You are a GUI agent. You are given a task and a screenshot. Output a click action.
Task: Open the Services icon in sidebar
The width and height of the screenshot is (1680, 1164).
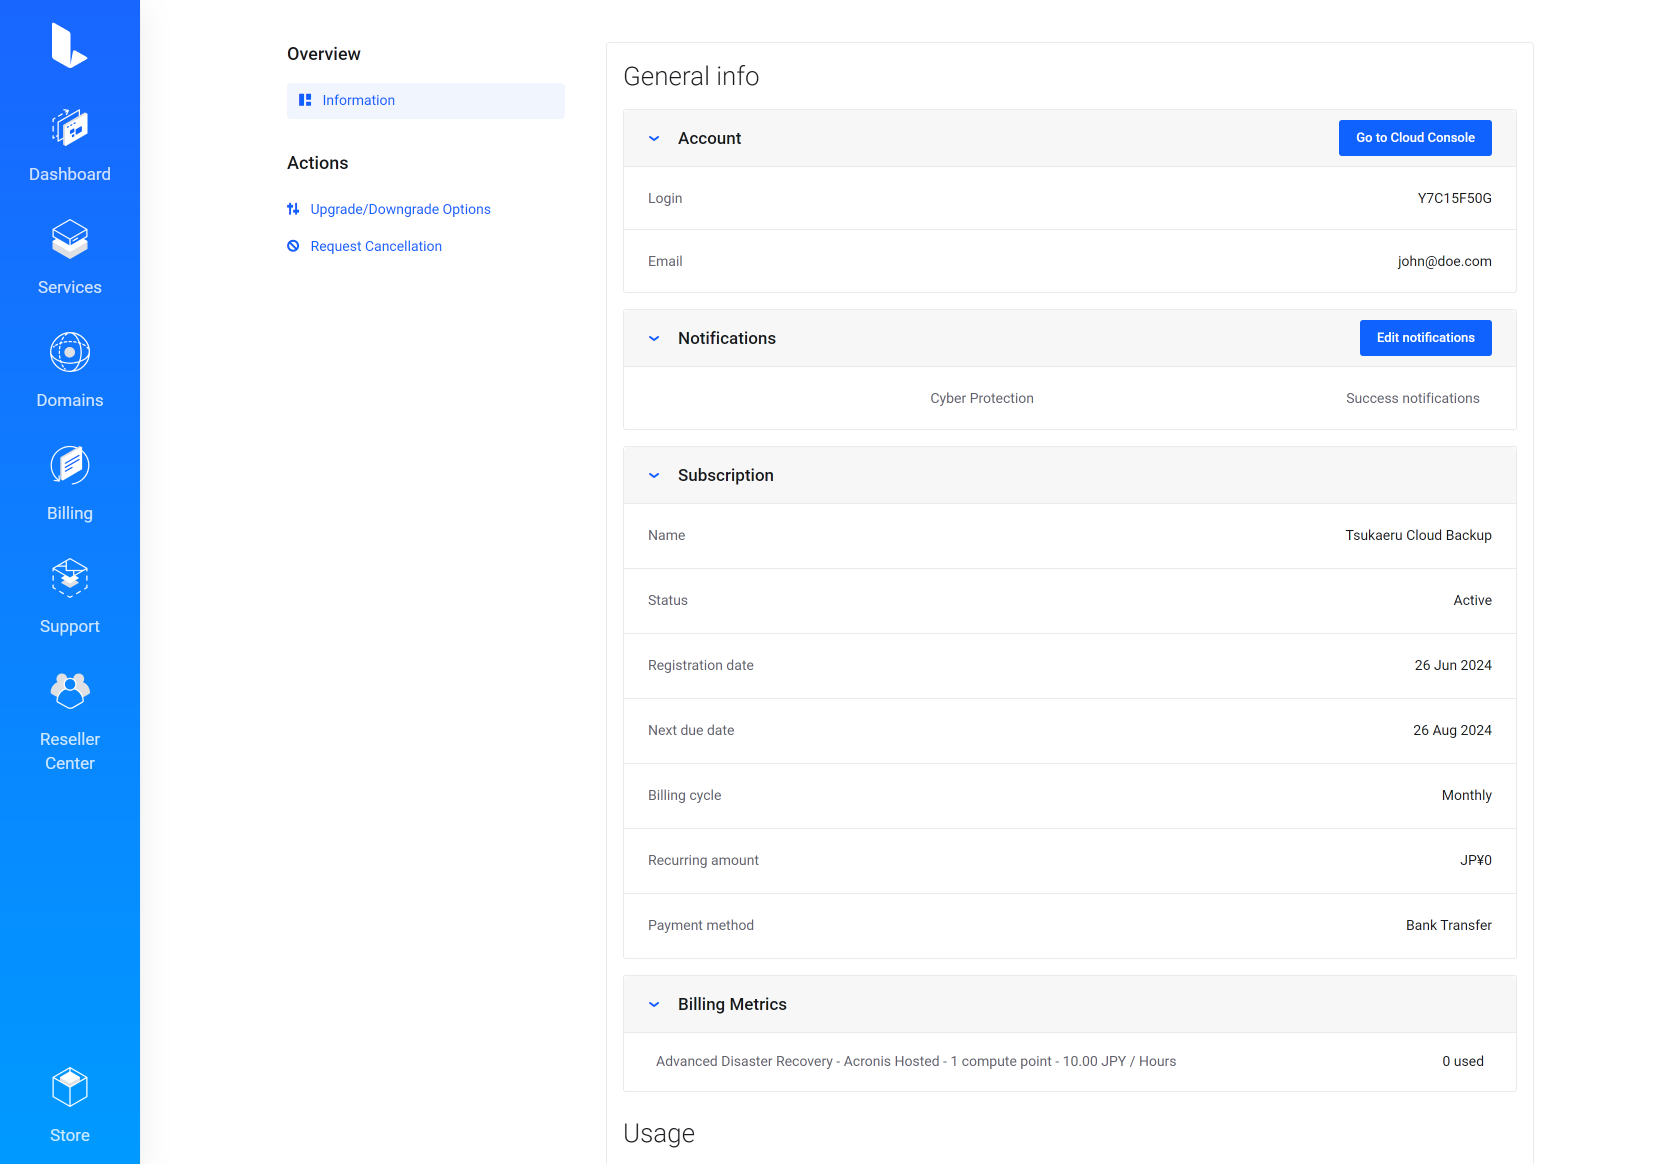tap(70, 240)
